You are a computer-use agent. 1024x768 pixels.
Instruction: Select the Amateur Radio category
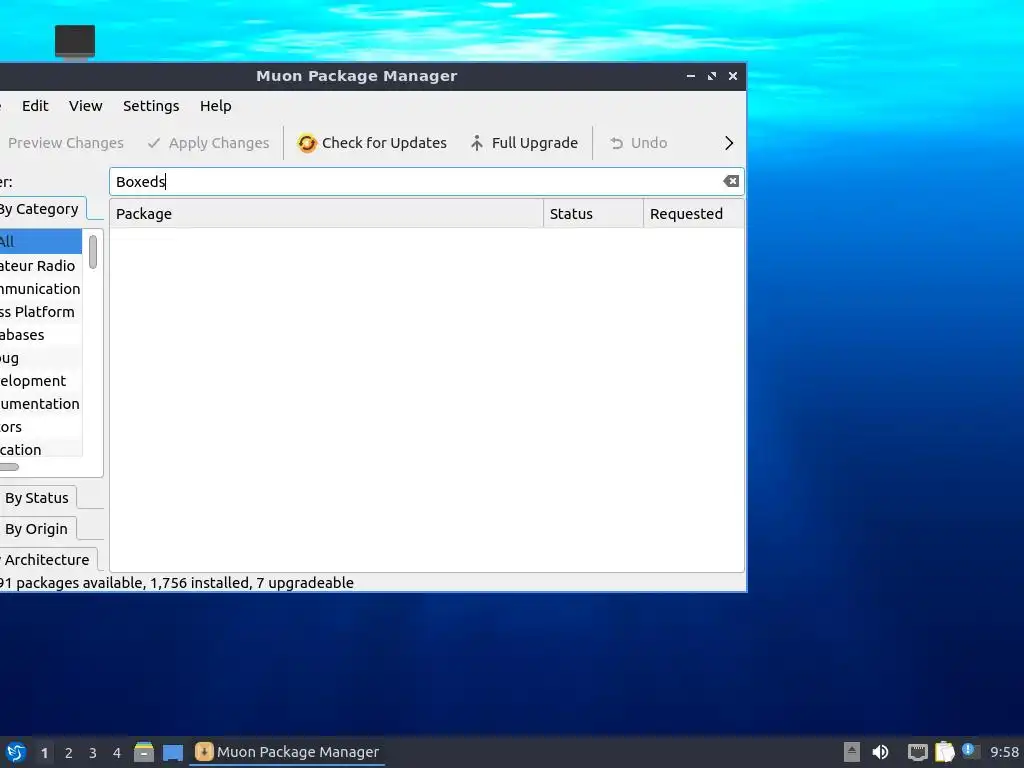tap(40, 266)
